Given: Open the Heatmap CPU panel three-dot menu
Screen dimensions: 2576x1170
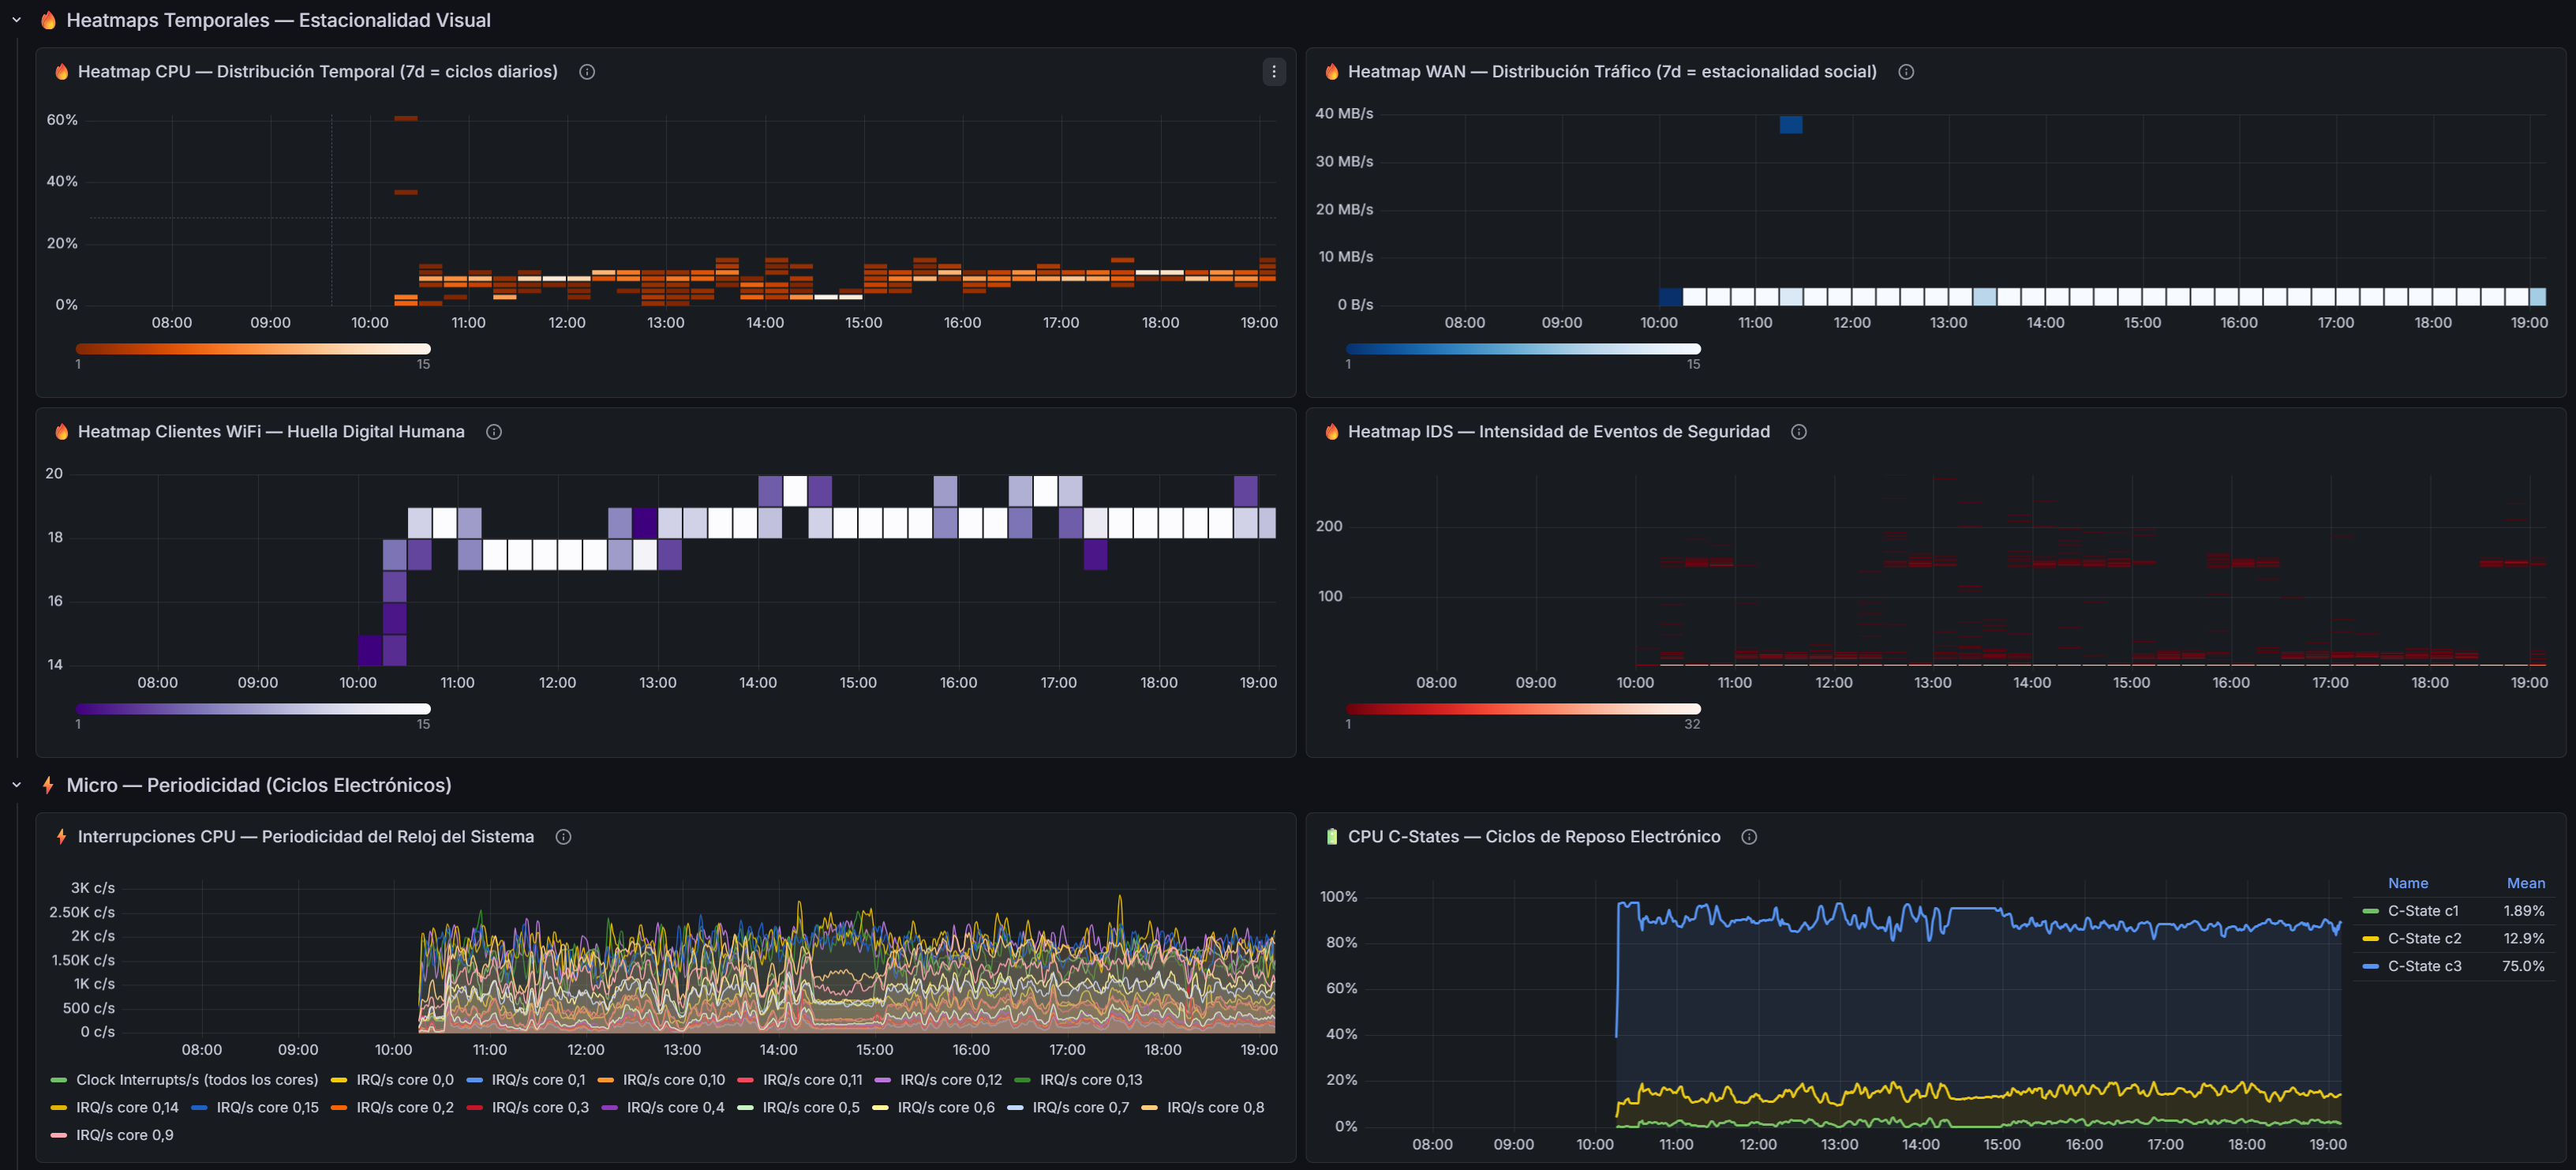Looking at the screenshot, I should [1273, 72].
